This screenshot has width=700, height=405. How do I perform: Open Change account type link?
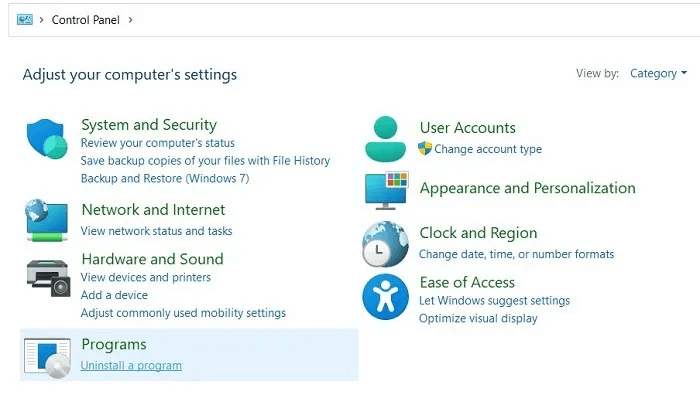point(488,149)
